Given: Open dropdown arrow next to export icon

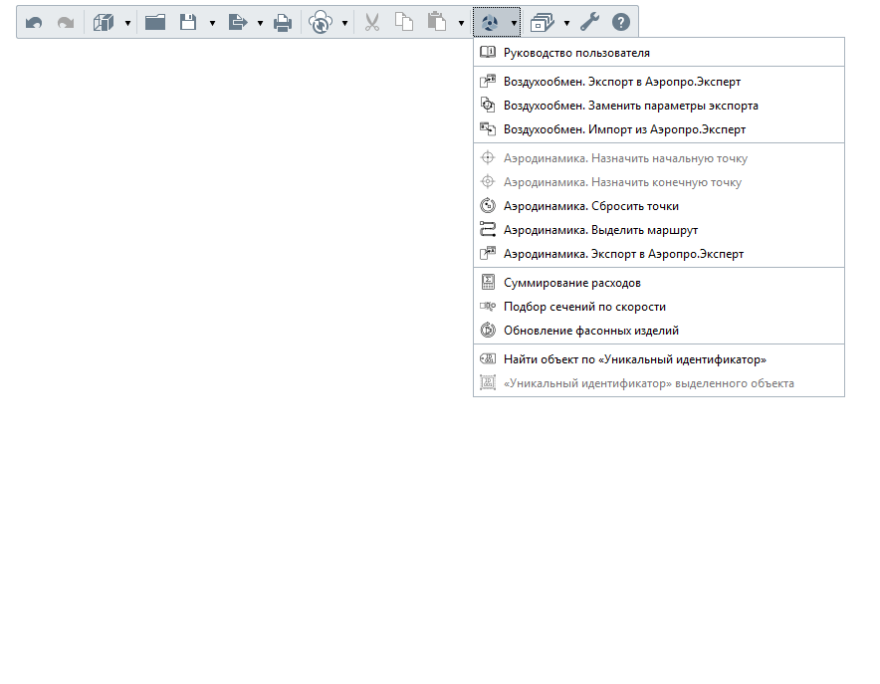Looking at the screenshot, I should click(x=260, y=22).
